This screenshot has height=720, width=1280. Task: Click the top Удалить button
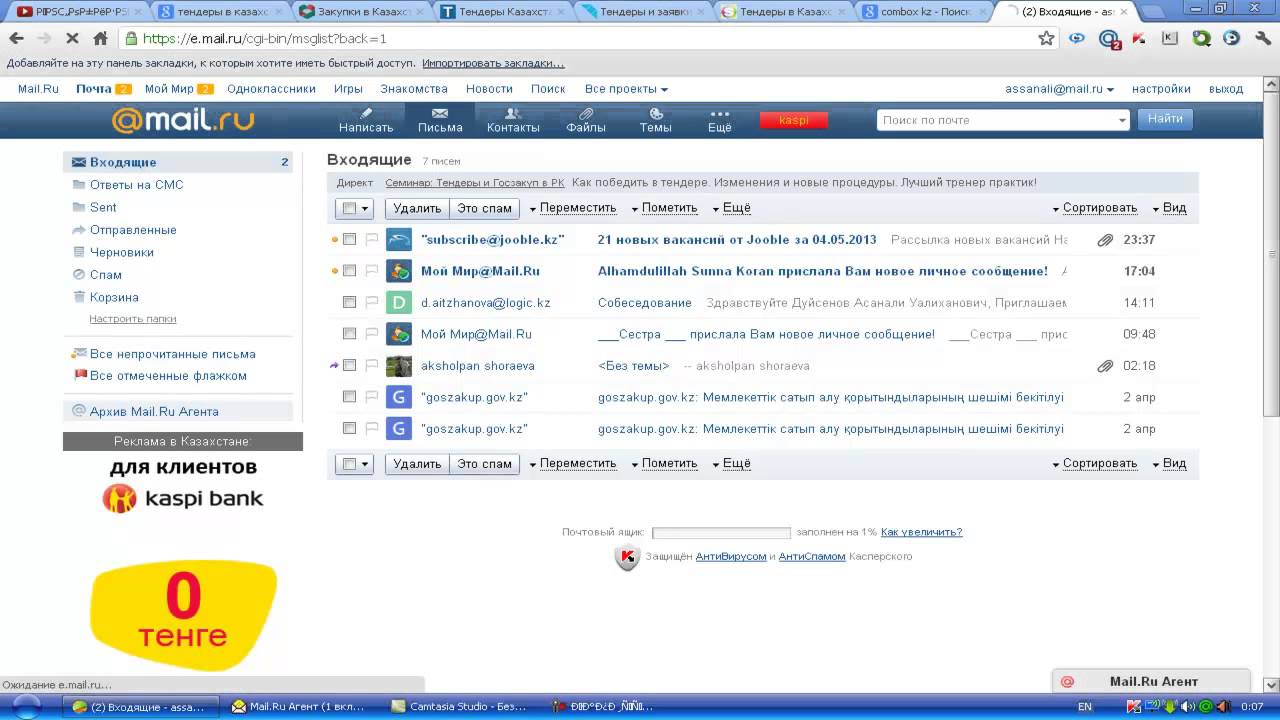tap(417, 208)
